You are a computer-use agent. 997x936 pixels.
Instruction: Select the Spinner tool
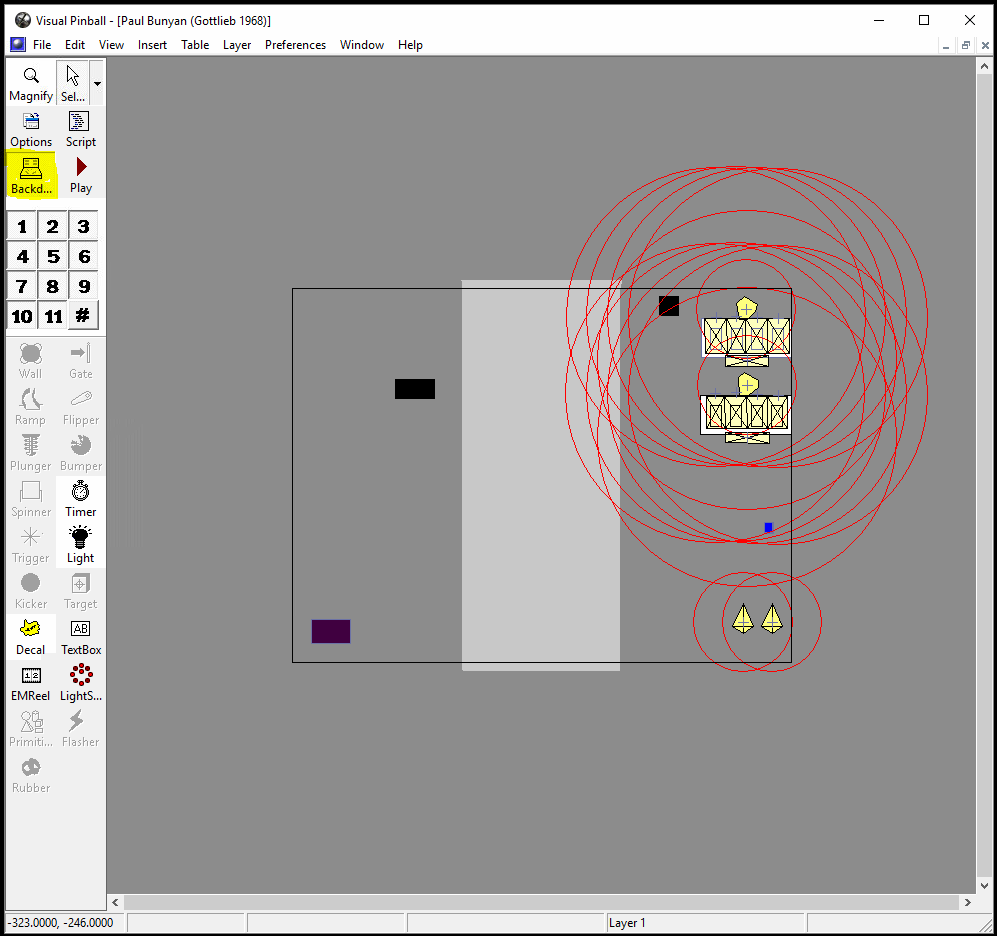(31, 499)
